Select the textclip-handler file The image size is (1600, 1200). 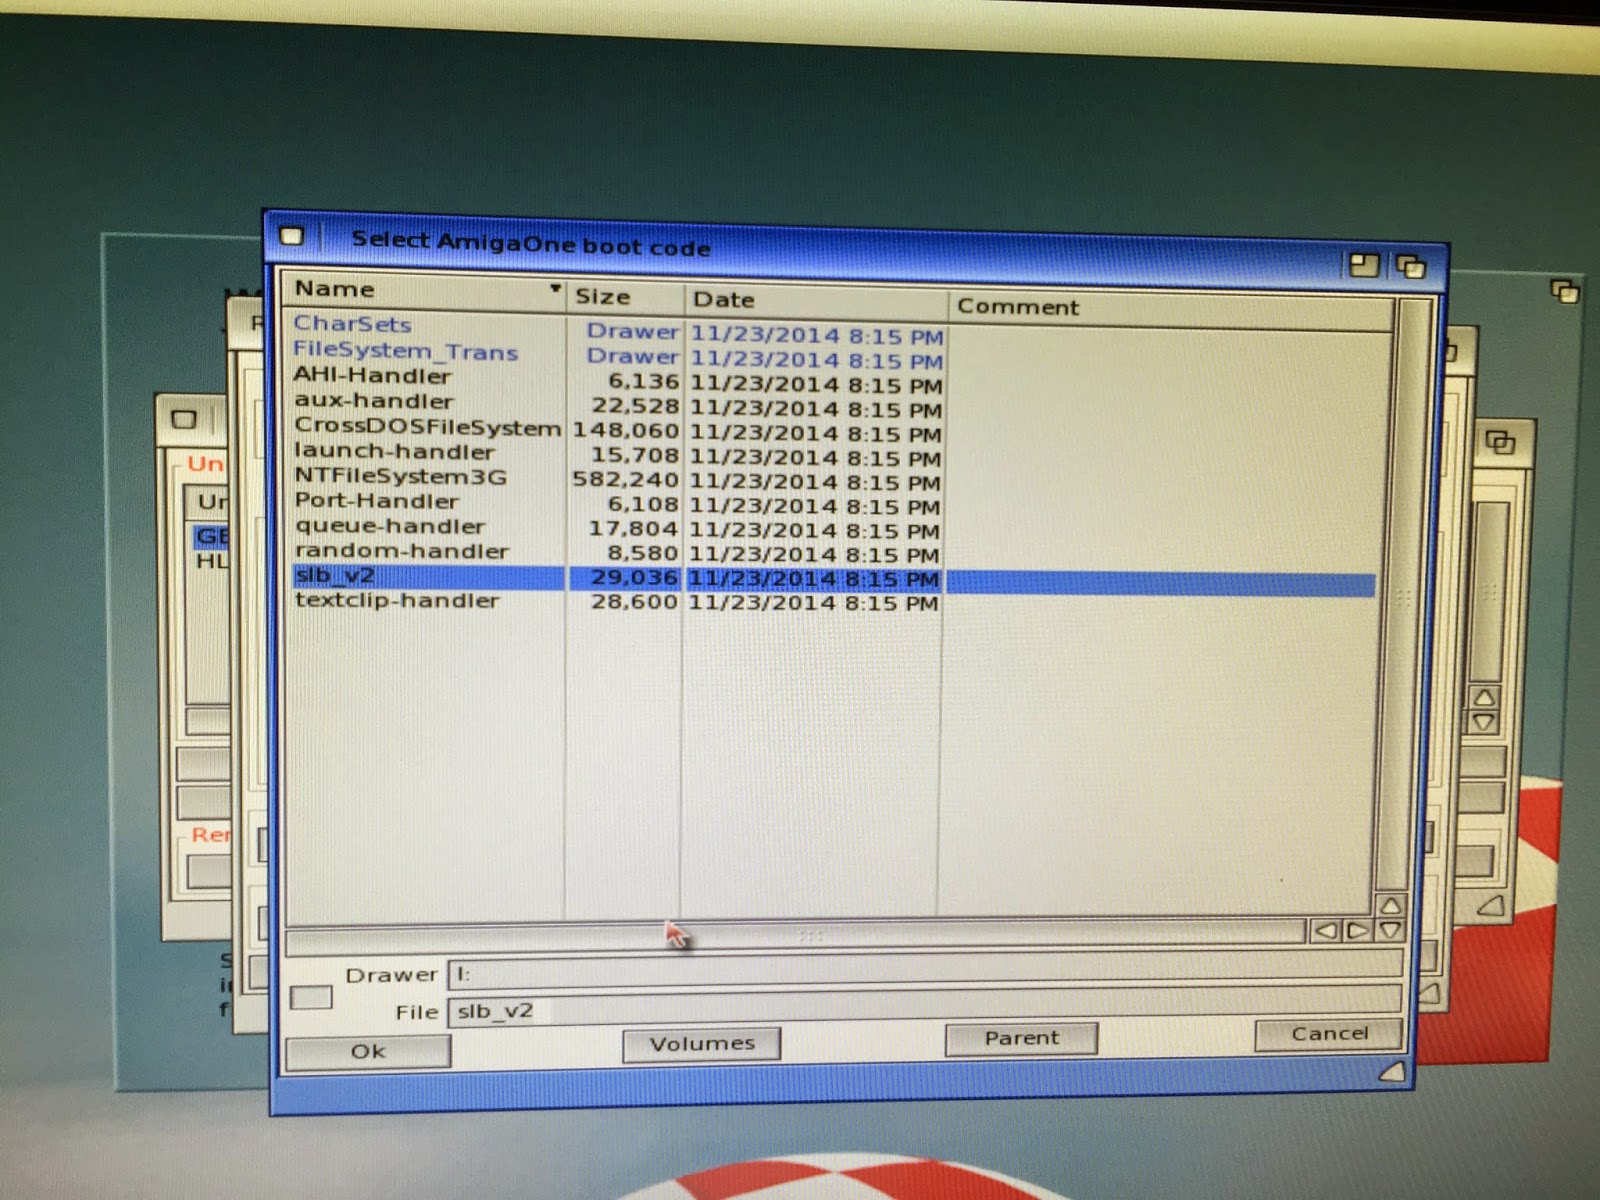click(x=397, y=601)
